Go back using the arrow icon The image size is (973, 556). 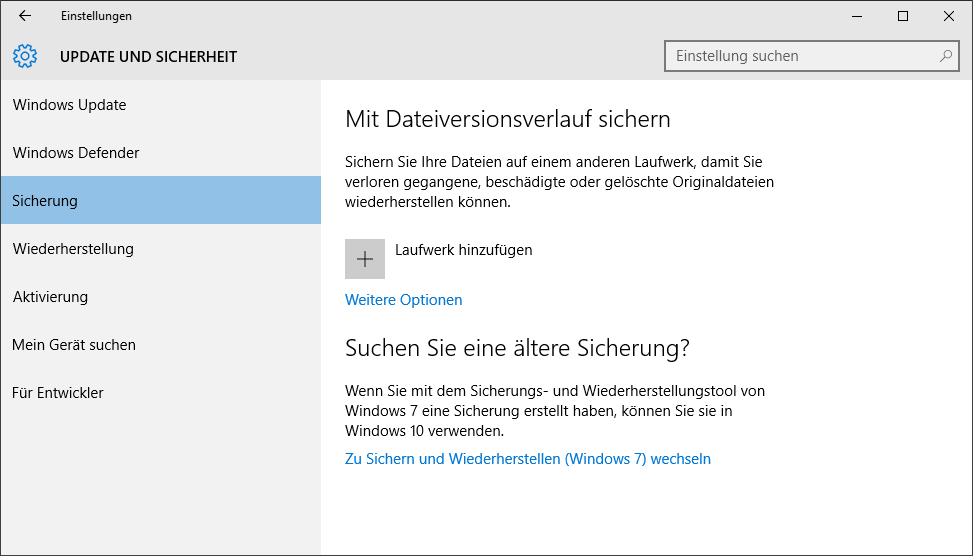(x=25, y=16)
